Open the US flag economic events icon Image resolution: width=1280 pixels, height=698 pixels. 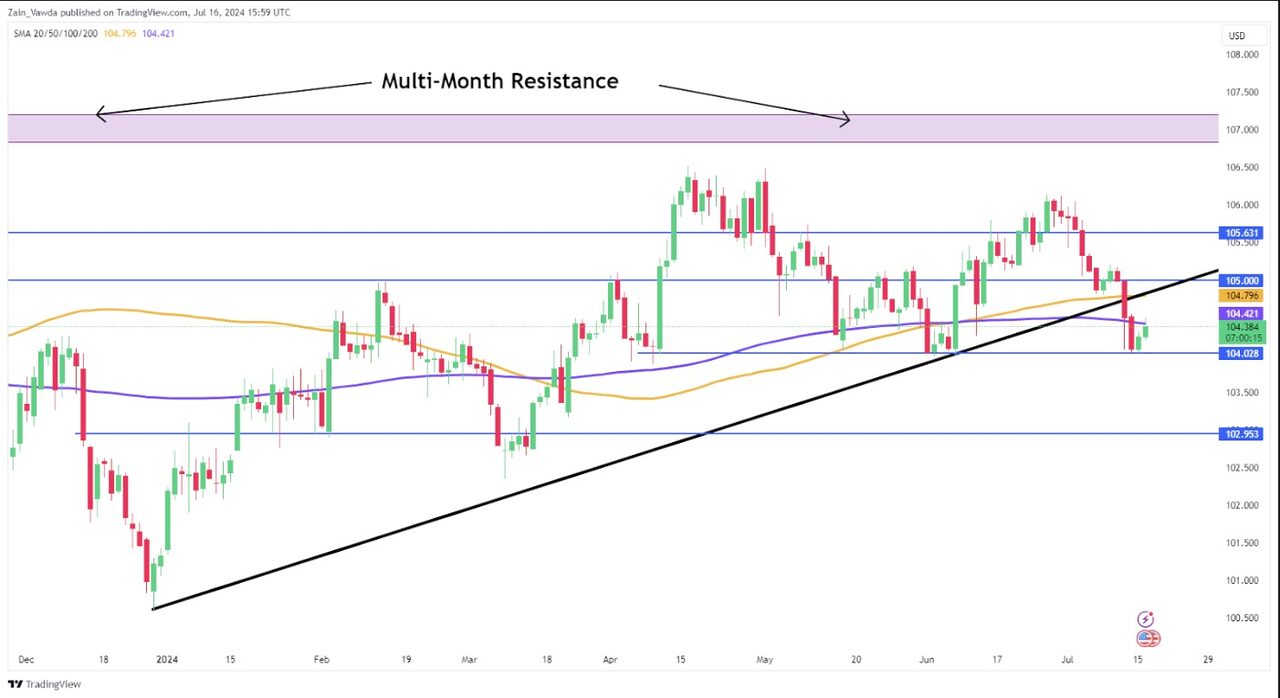tap(1147, 638)
